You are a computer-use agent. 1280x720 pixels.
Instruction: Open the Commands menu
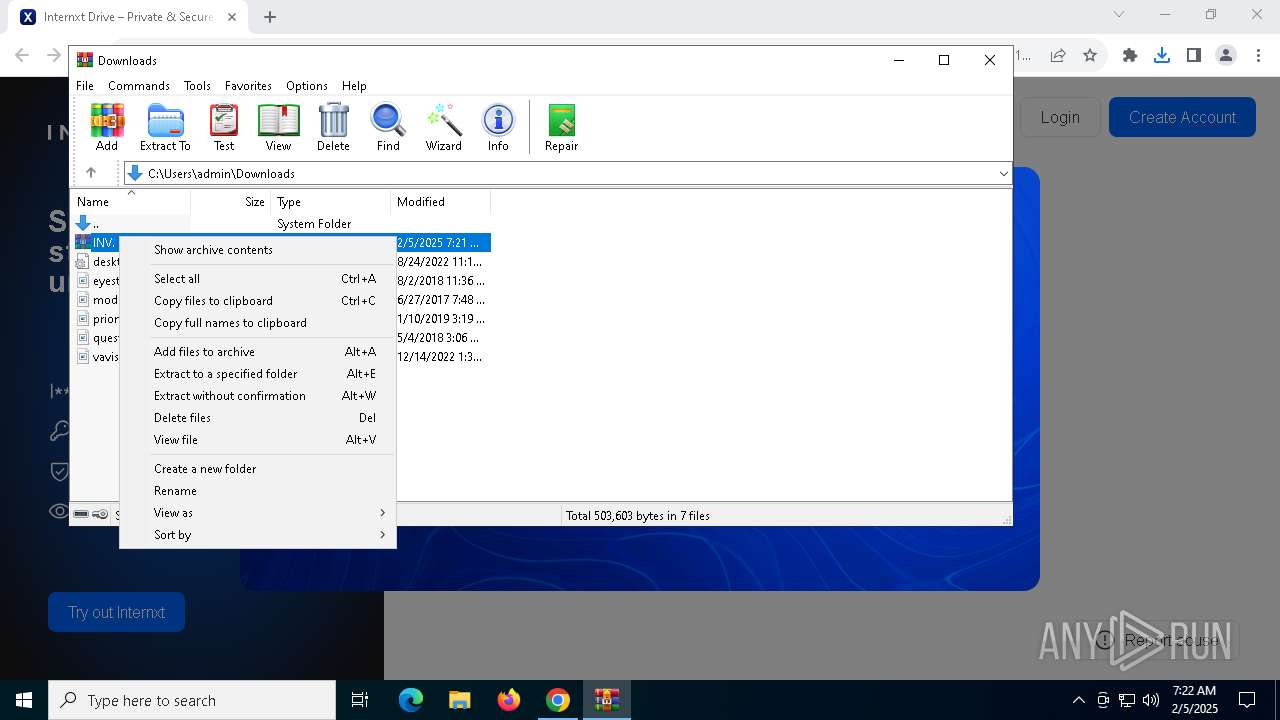139,86
